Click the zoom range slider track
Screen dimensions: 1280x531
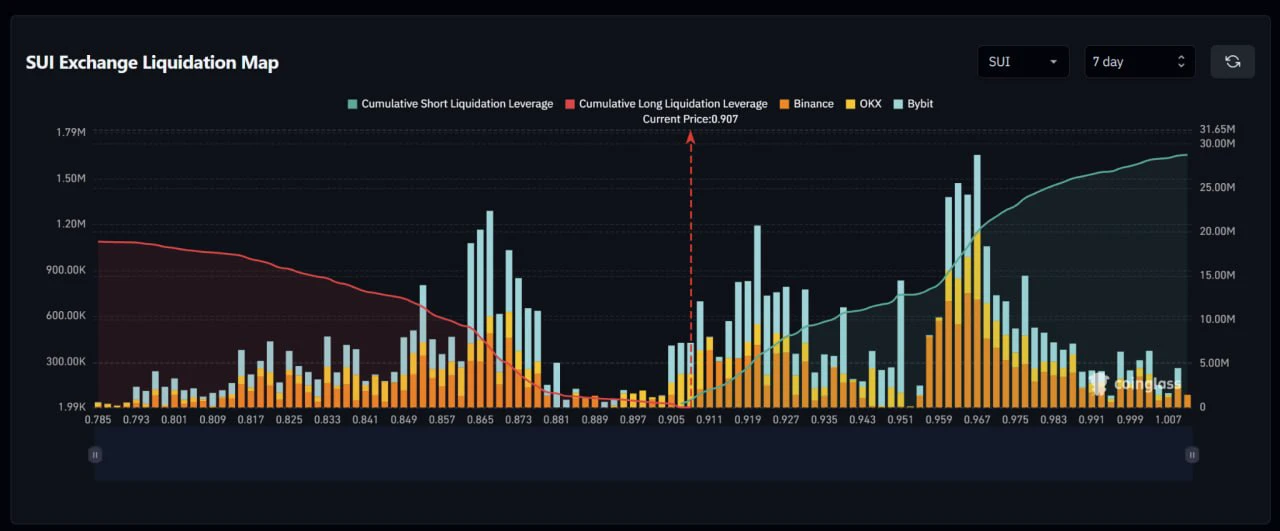pyautogui.click(x=643, y=455)
